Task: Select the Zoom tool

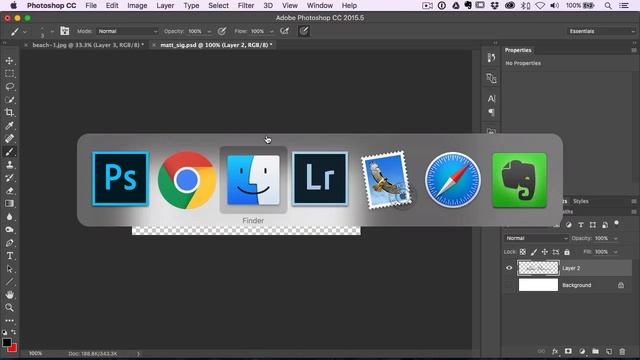Action: pyautogui.click(x=9, y=308)
